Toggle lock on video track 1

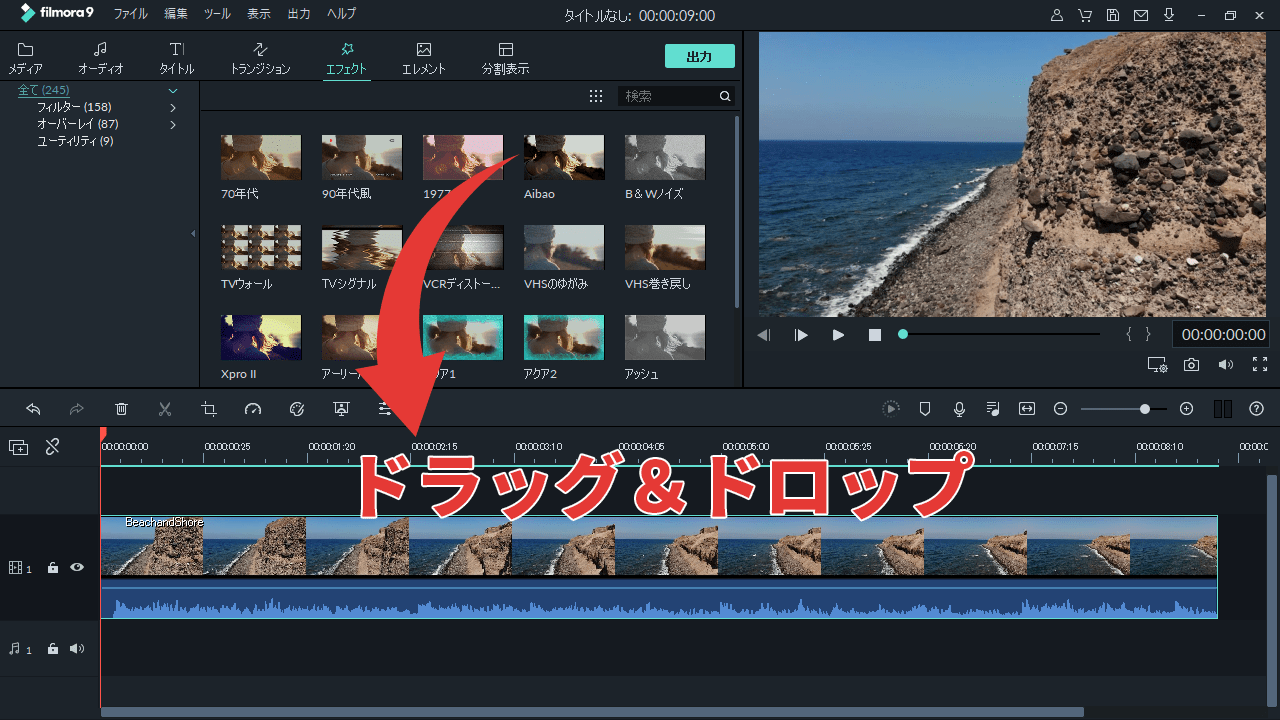[53, 568]
